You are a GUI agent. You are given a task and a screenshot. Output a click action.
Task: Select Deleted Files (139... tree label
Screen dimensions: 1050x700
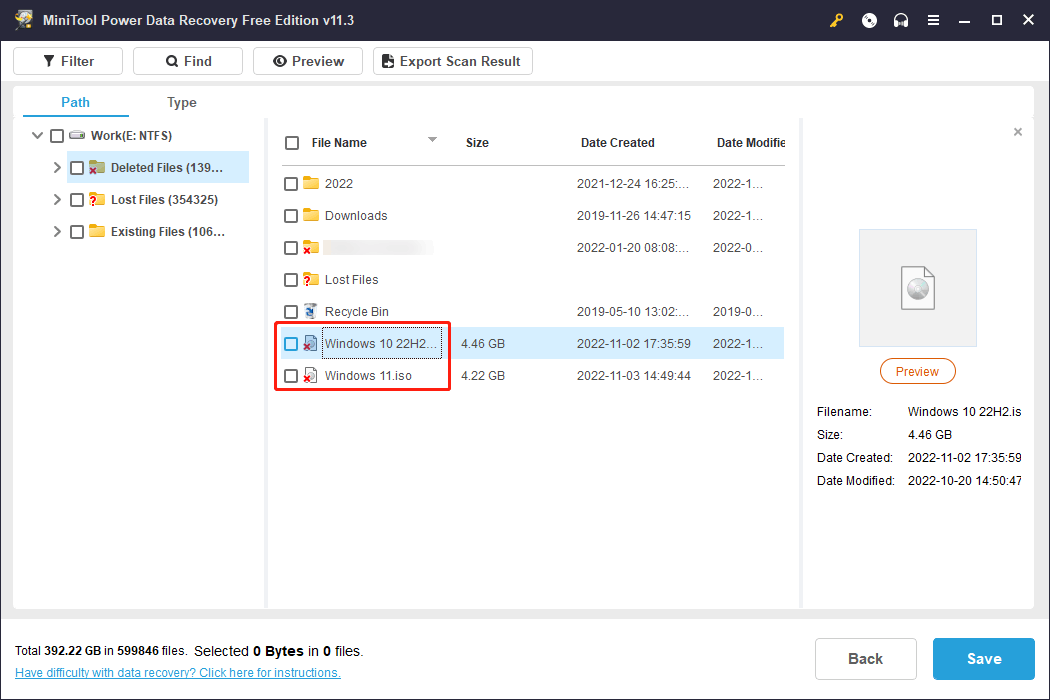tap(167, 167)
